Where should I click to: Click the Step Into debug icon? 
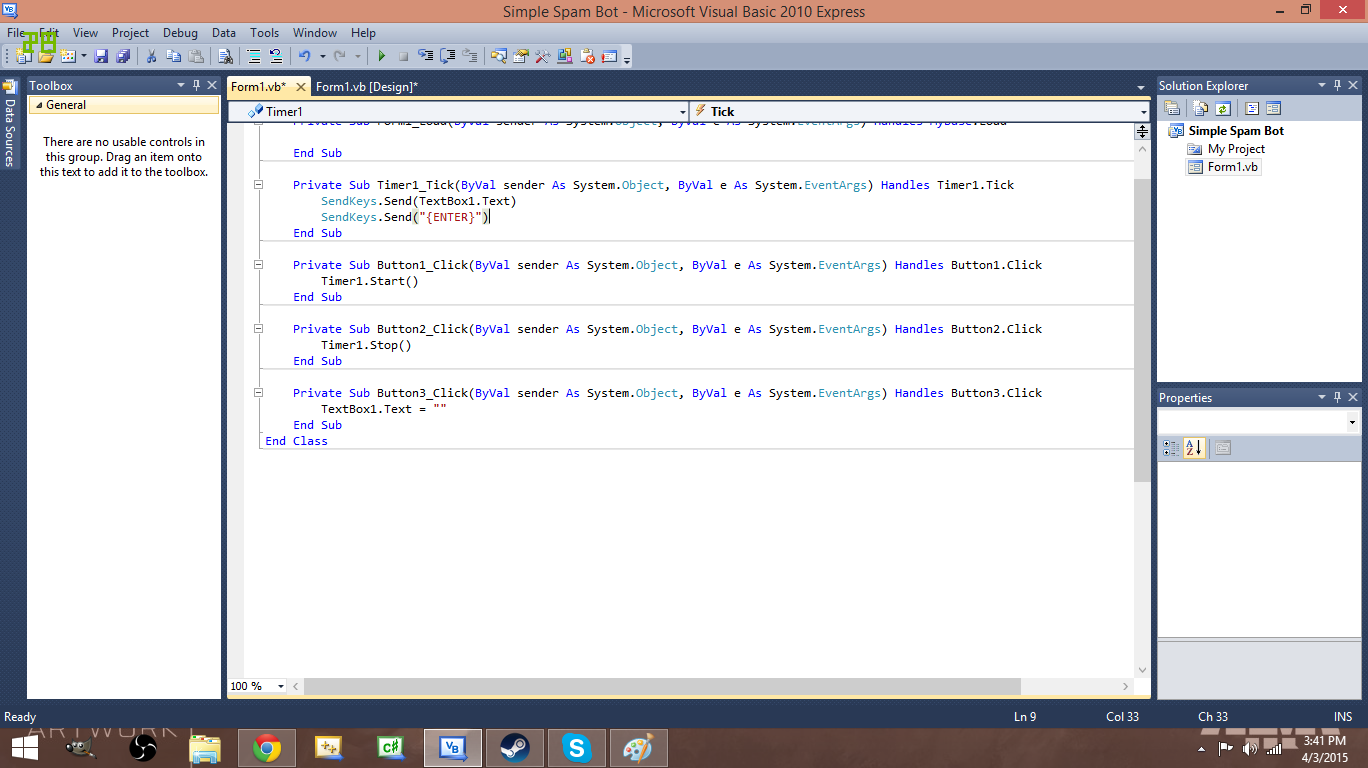point(426,56)
